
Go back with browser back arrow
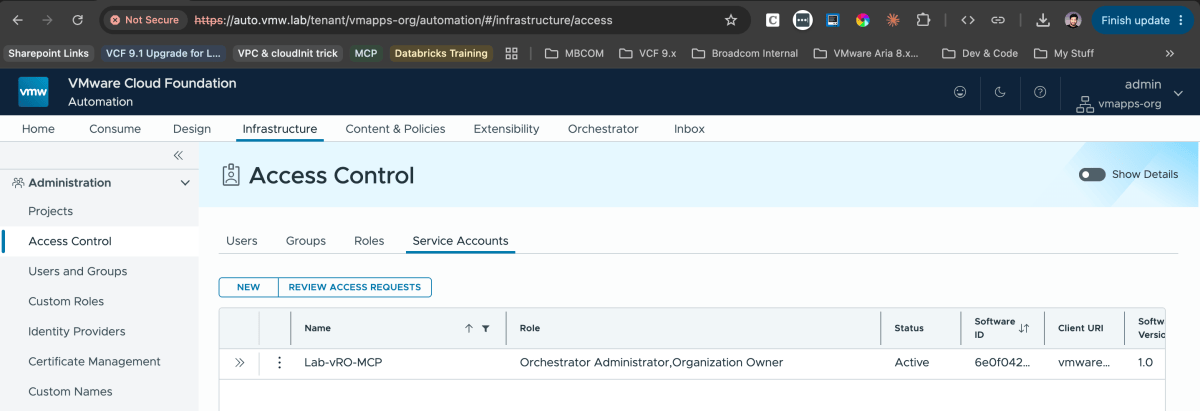click(17, 20)
